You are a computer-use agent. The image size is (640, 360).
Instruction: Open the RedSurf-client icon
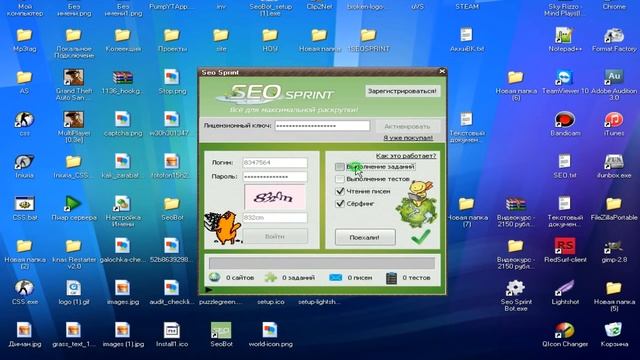pos(565,246)
